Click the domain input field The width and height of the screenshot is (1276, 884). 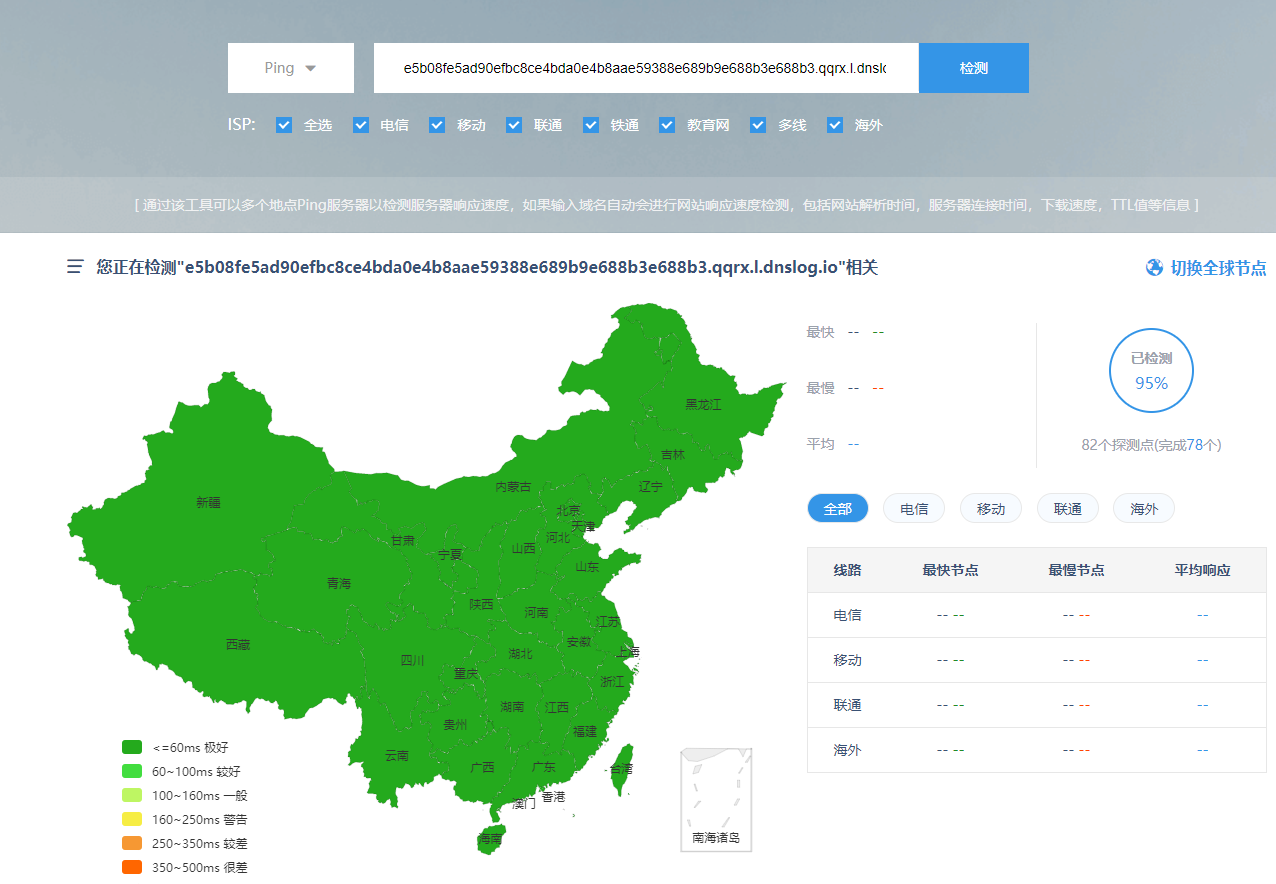pyautogui.click(x=645, y=68)
